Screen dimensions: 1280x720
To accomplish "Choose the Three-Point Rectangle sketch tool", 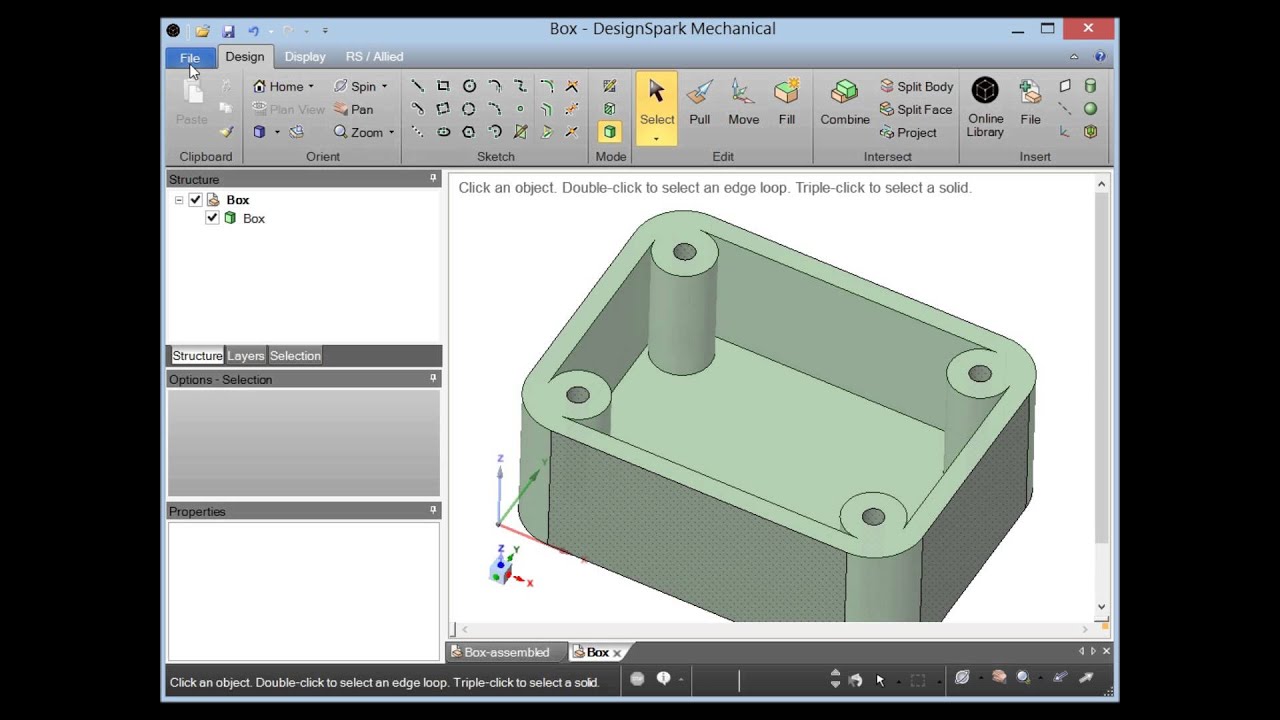I will 443,109.
